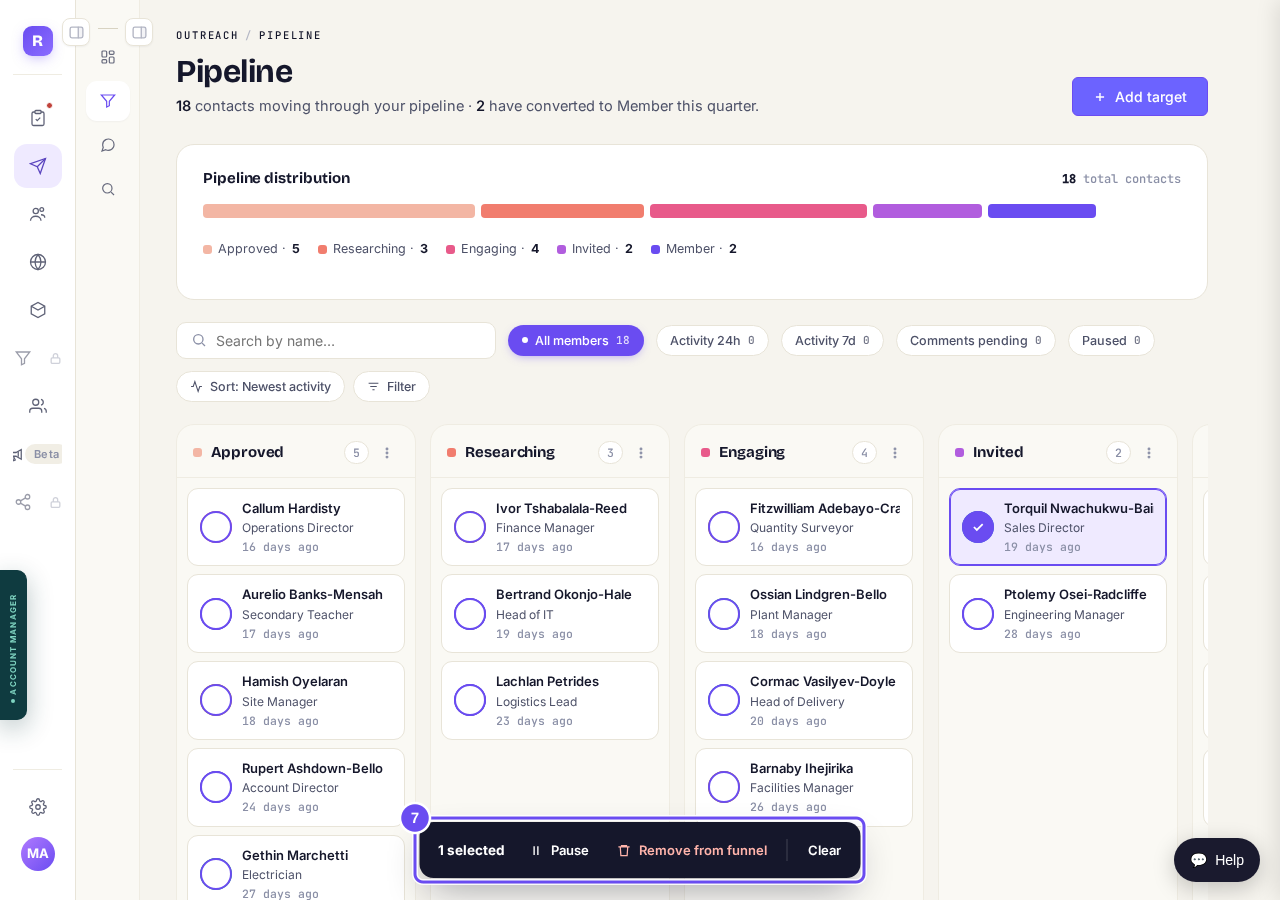Open the Help chat widget
The image size is (1280, 900).
(1217, 860)
